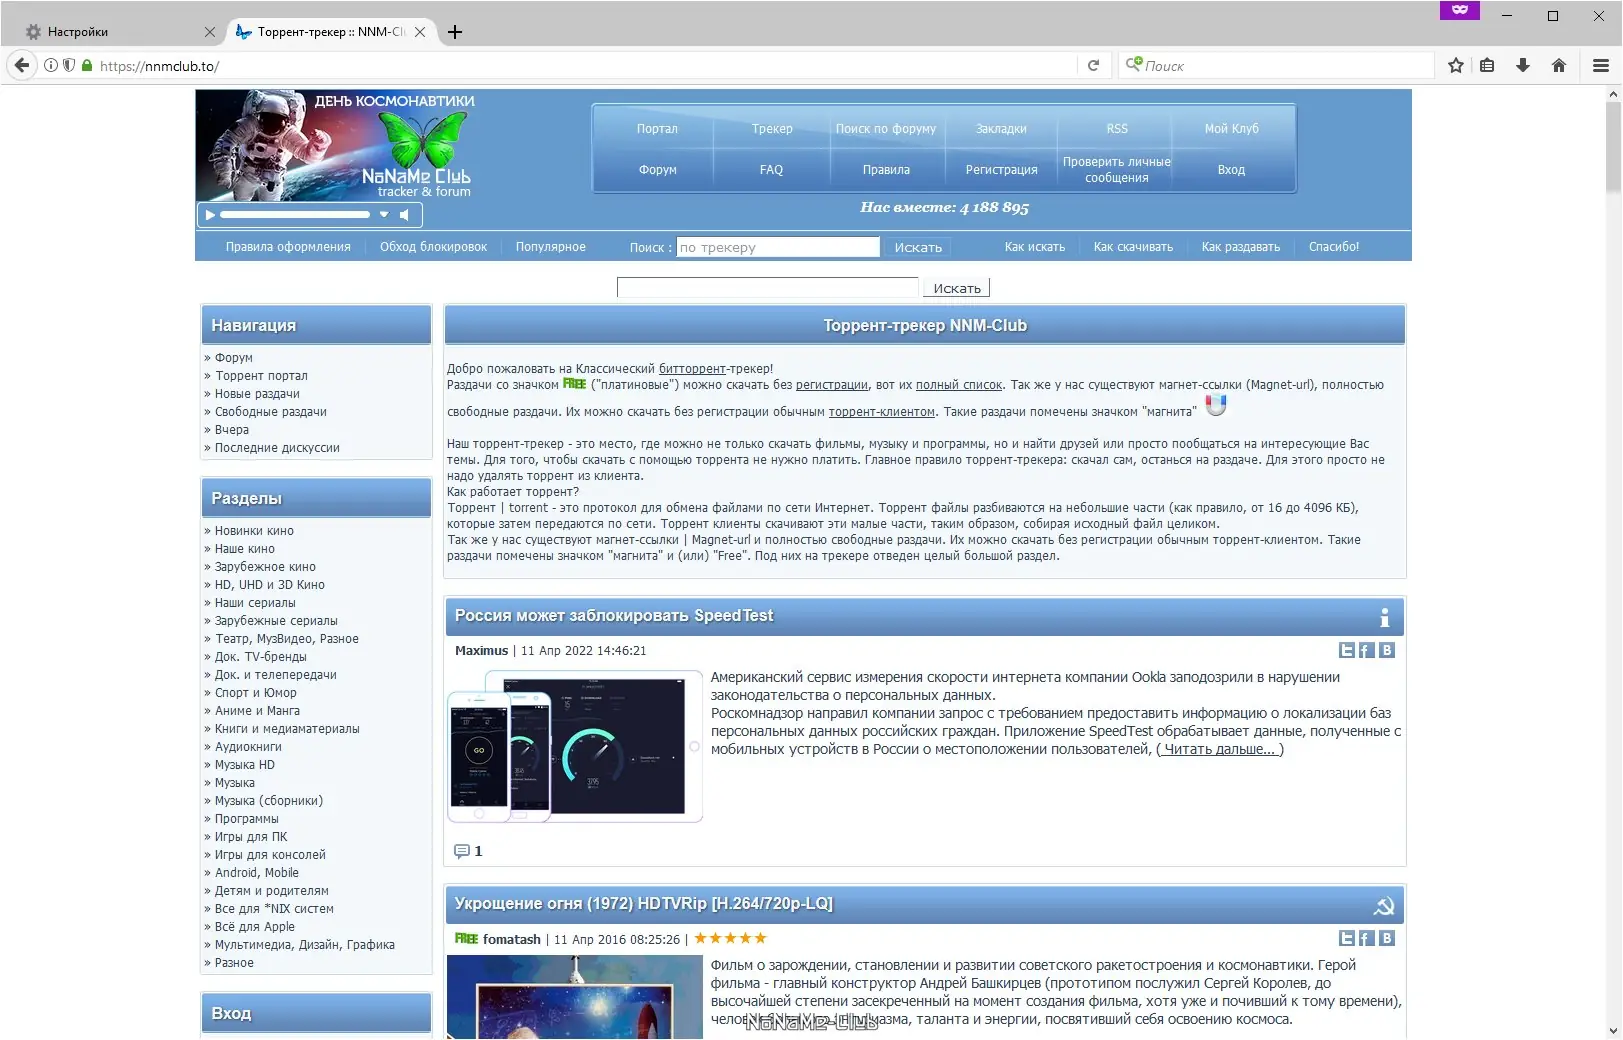The height and width of the screenshot is (1040, 1623).
Task: Open the Как раздавать link
Action: tap(1241, 247)
